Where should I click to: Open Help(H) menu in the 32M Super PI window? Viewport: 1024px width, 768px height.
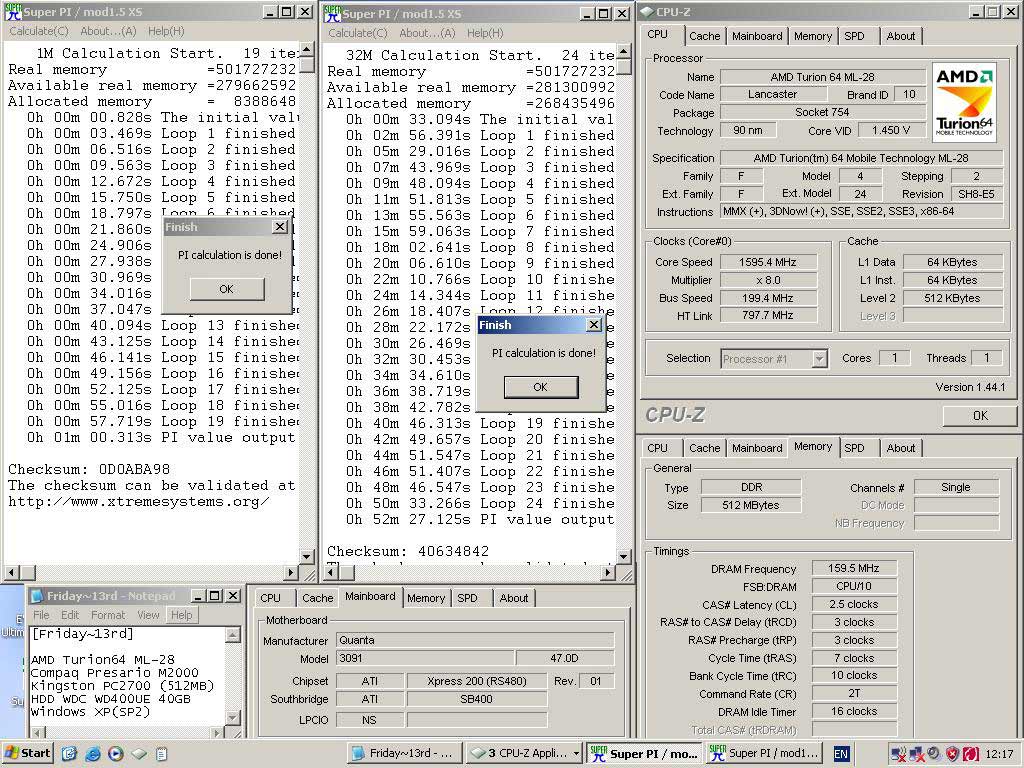[485, 33]
